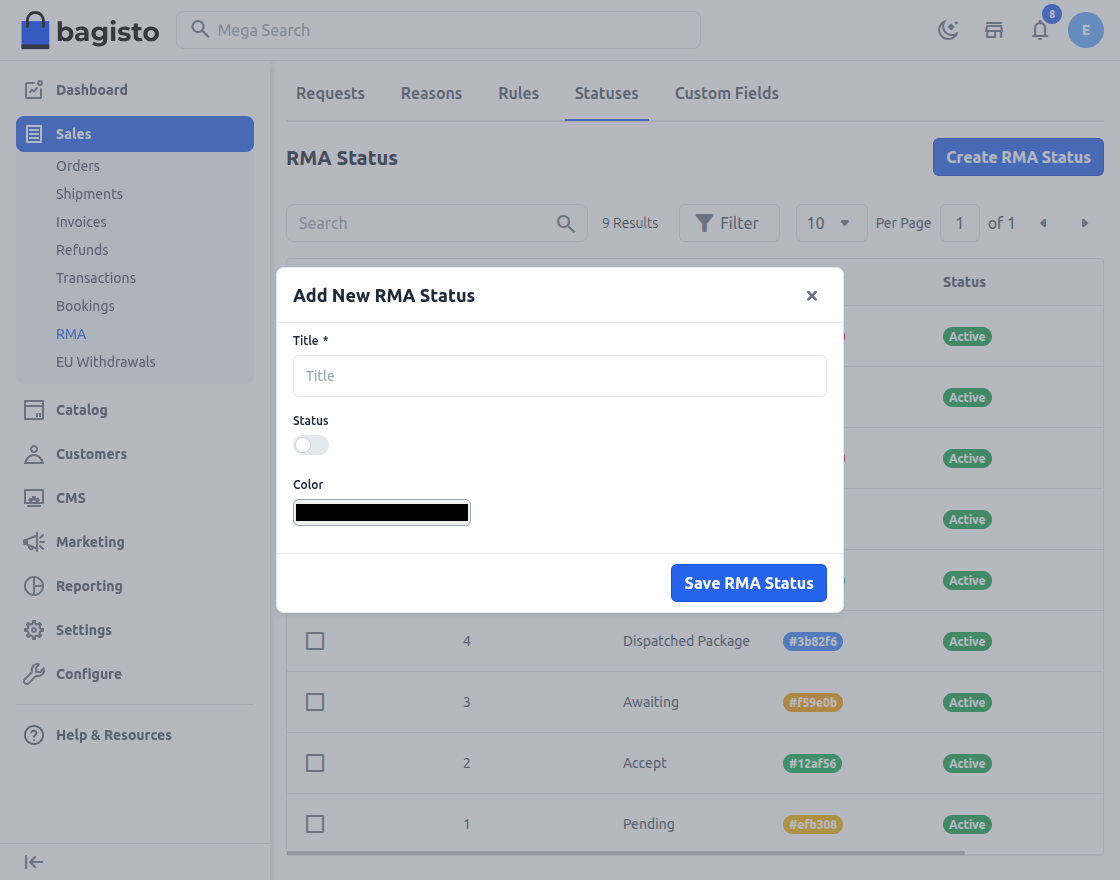The height and width of the screenshot is (880, 1120).
Task: Open Marketing in the sidebar
Action: click(x=135, y=542)
